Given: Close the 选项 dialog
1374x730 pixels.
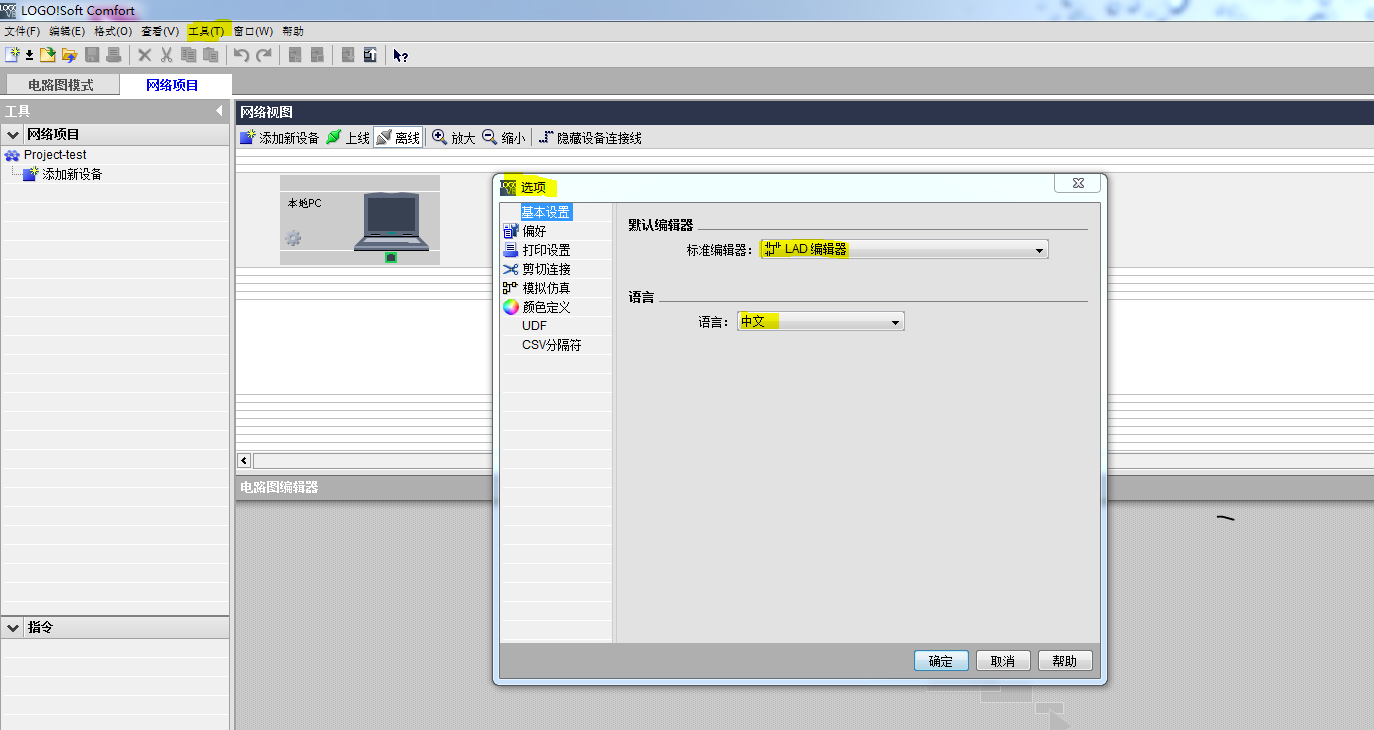Looking at the screenshot, I should 1078,183.
